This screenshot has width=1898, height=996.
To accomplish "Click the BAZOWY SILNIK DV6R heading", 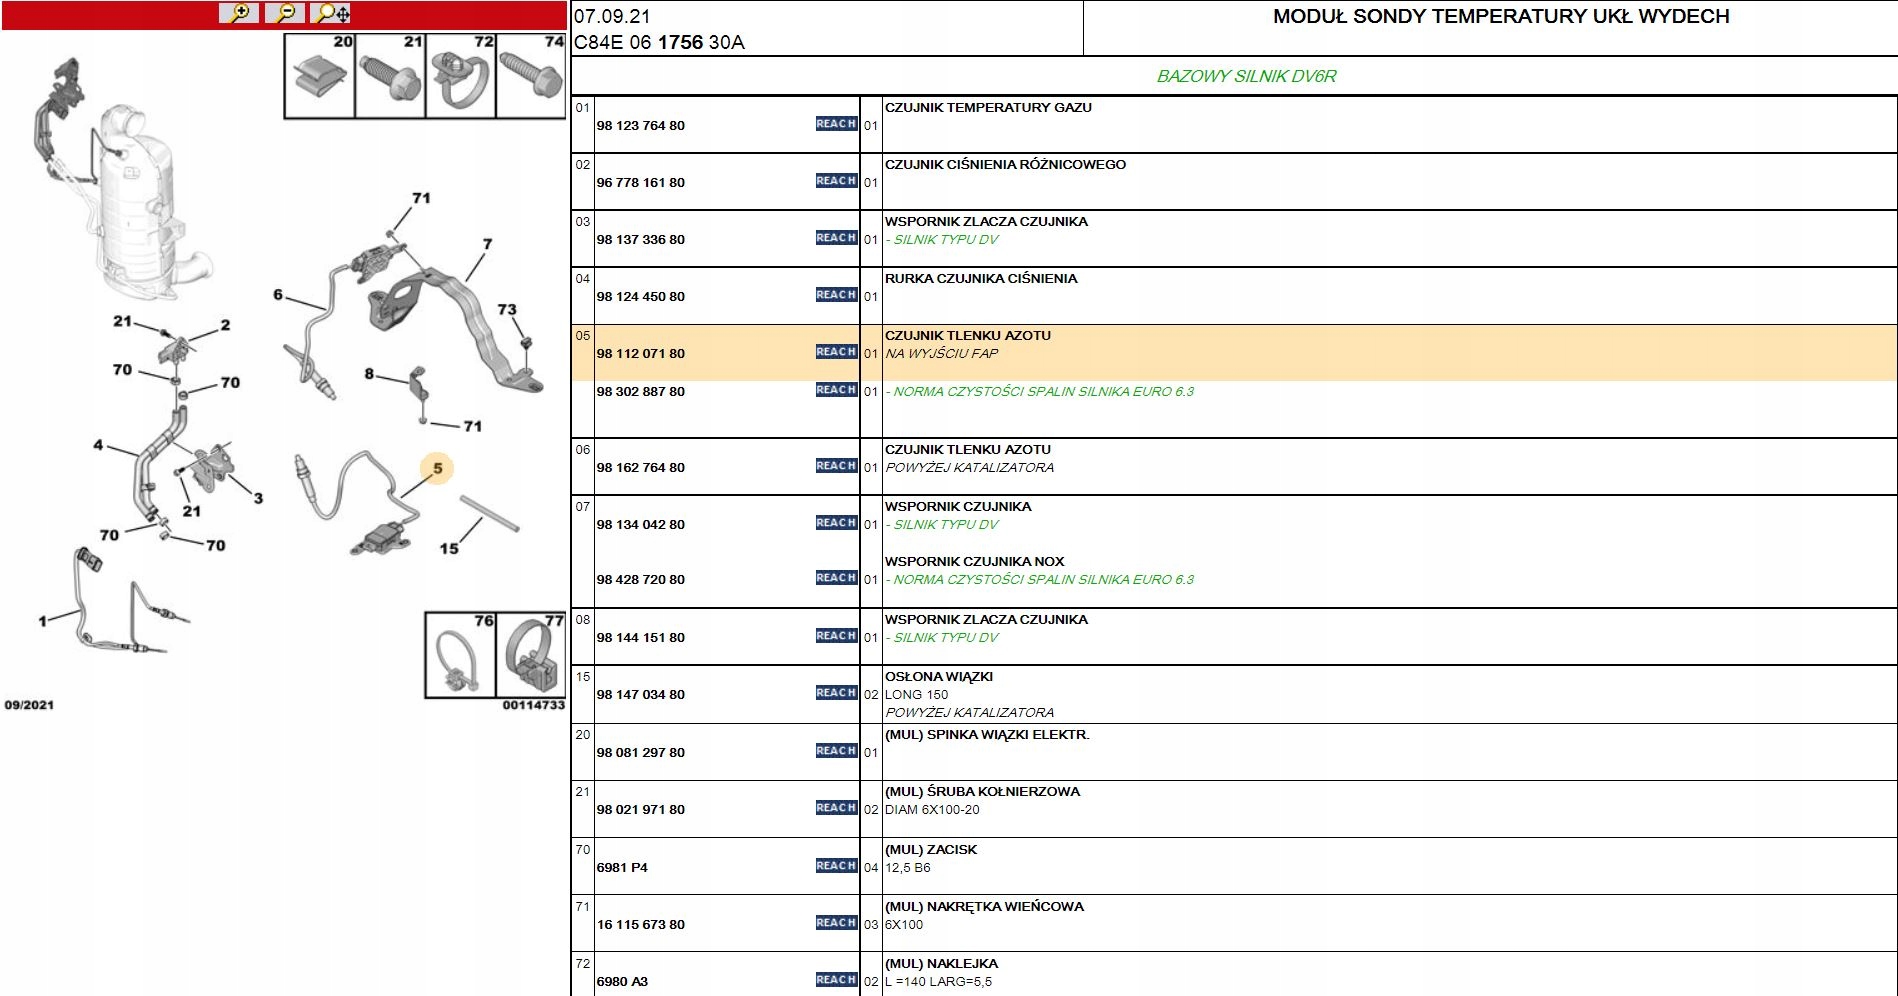I will (x=1246, y=76).
